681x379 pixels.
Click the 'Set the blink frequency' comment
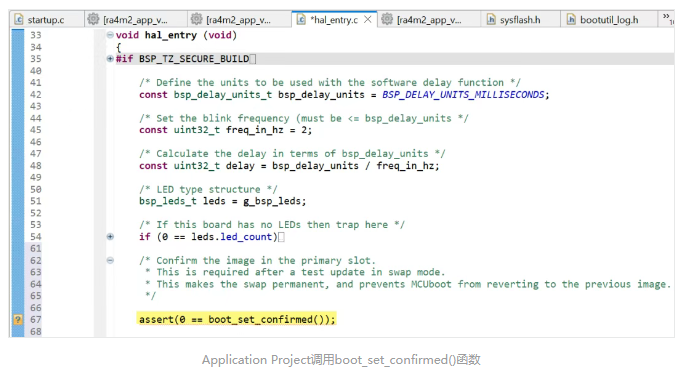pyautogui.click(x=304, y=118)
